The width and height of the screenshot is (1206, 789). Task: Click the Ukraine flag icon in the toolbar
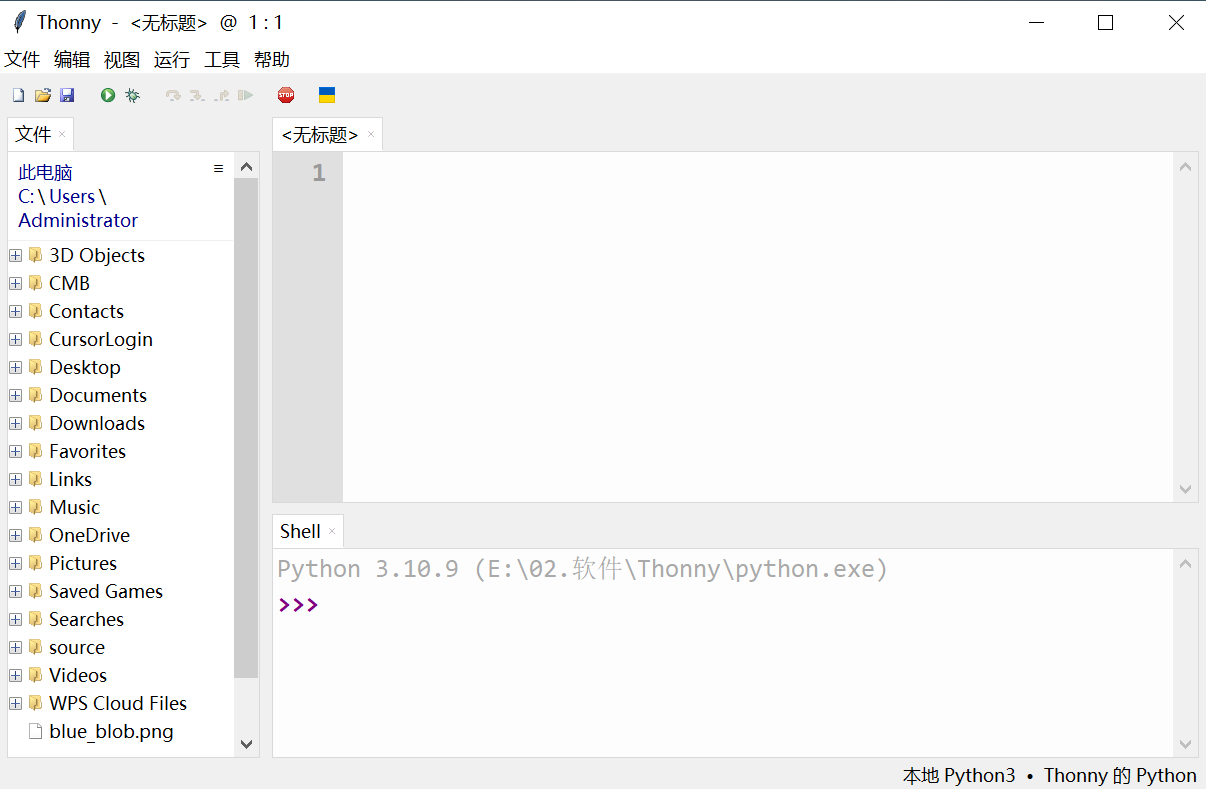[x=327, y=95]
